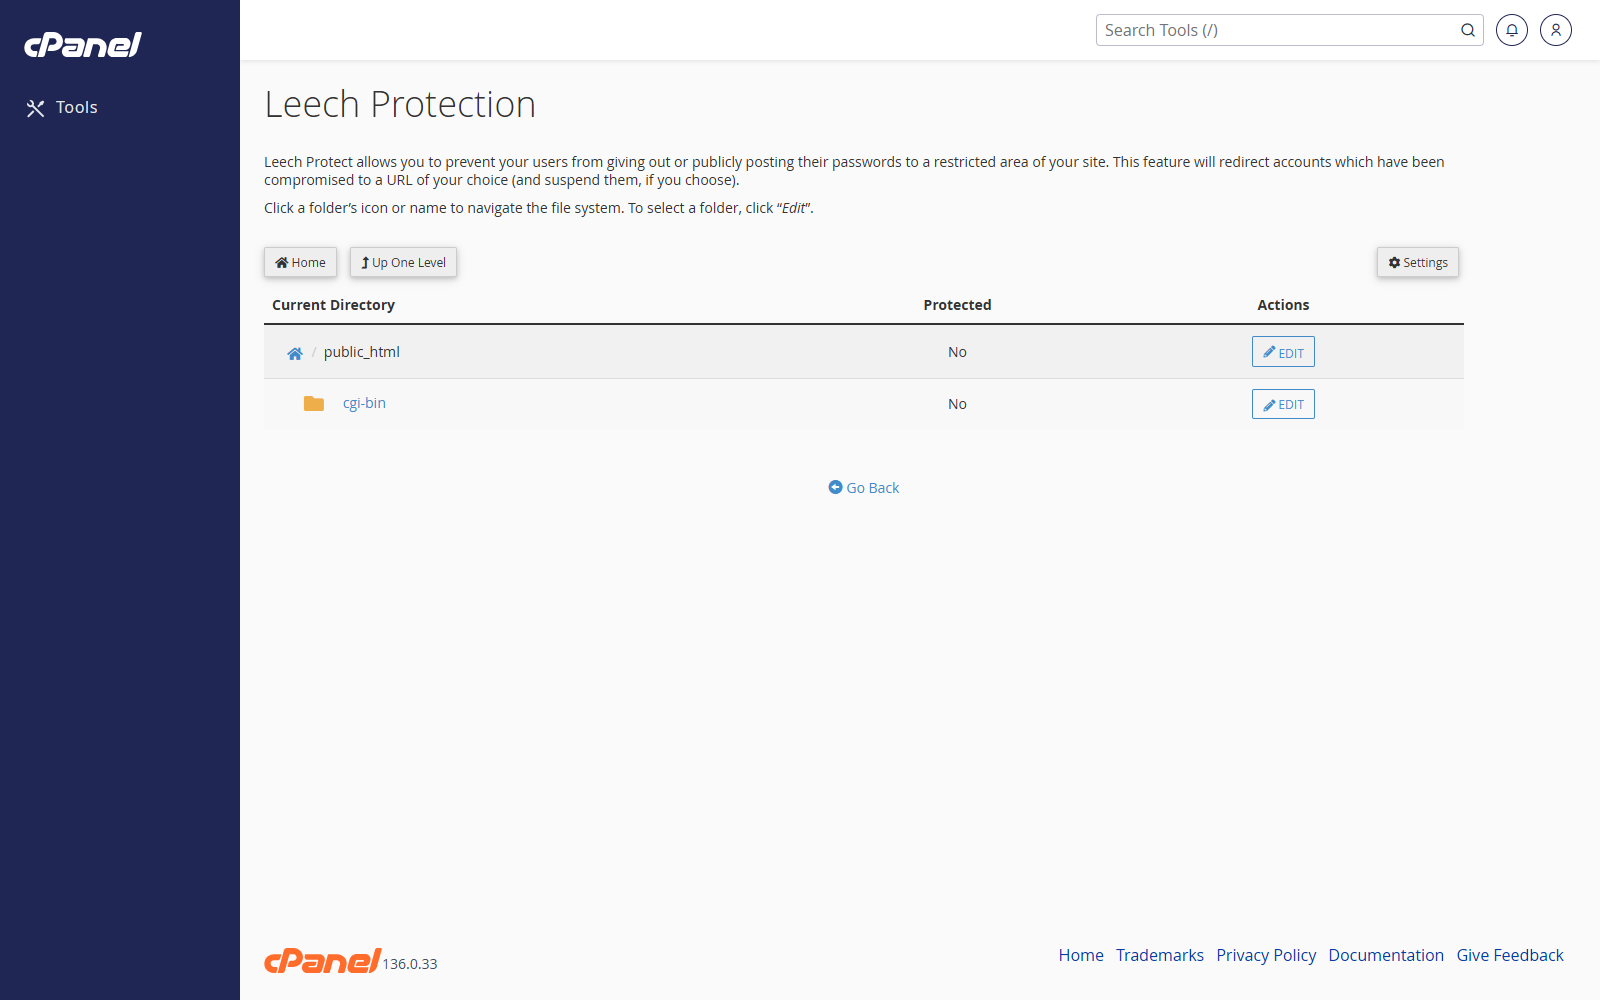
Task: Click the Home directory button
Action: click(x=300, y=262)
